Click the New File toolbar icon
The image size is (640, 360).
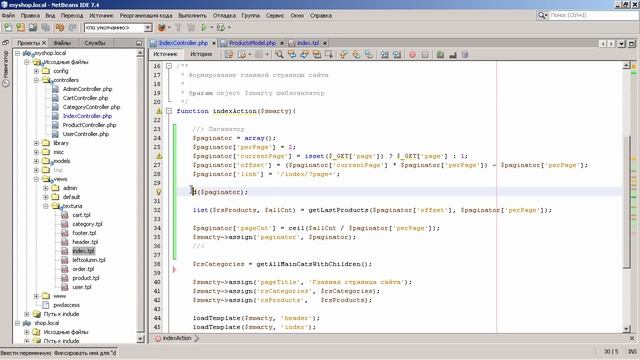[8, 28]
